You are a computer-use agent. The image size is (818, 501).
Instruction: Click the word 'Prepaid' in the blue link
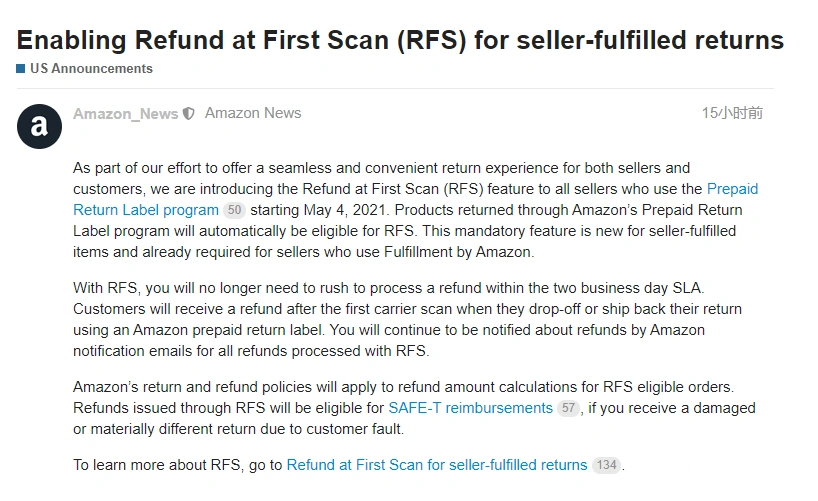(732, 189)
